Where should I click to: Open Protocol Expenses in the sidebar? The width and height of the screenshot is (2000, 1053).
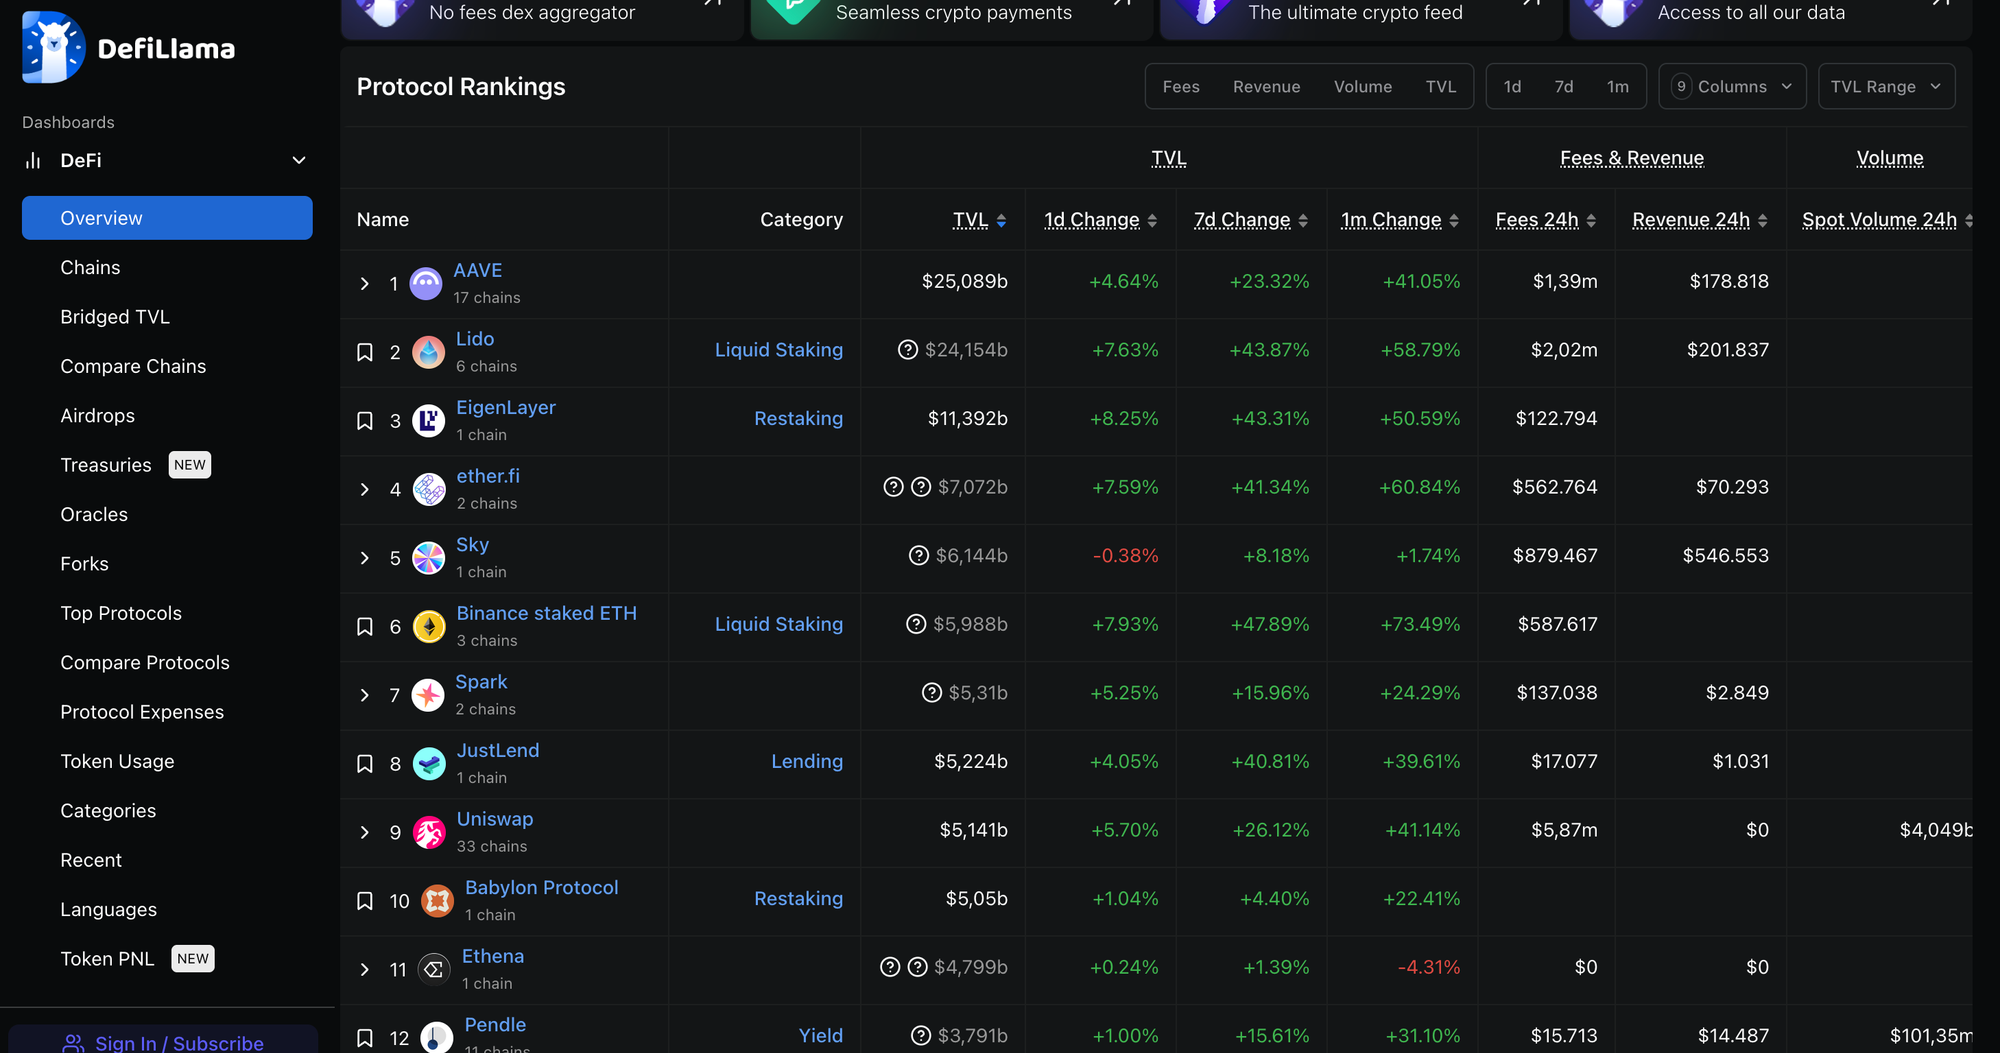point(142,712)
